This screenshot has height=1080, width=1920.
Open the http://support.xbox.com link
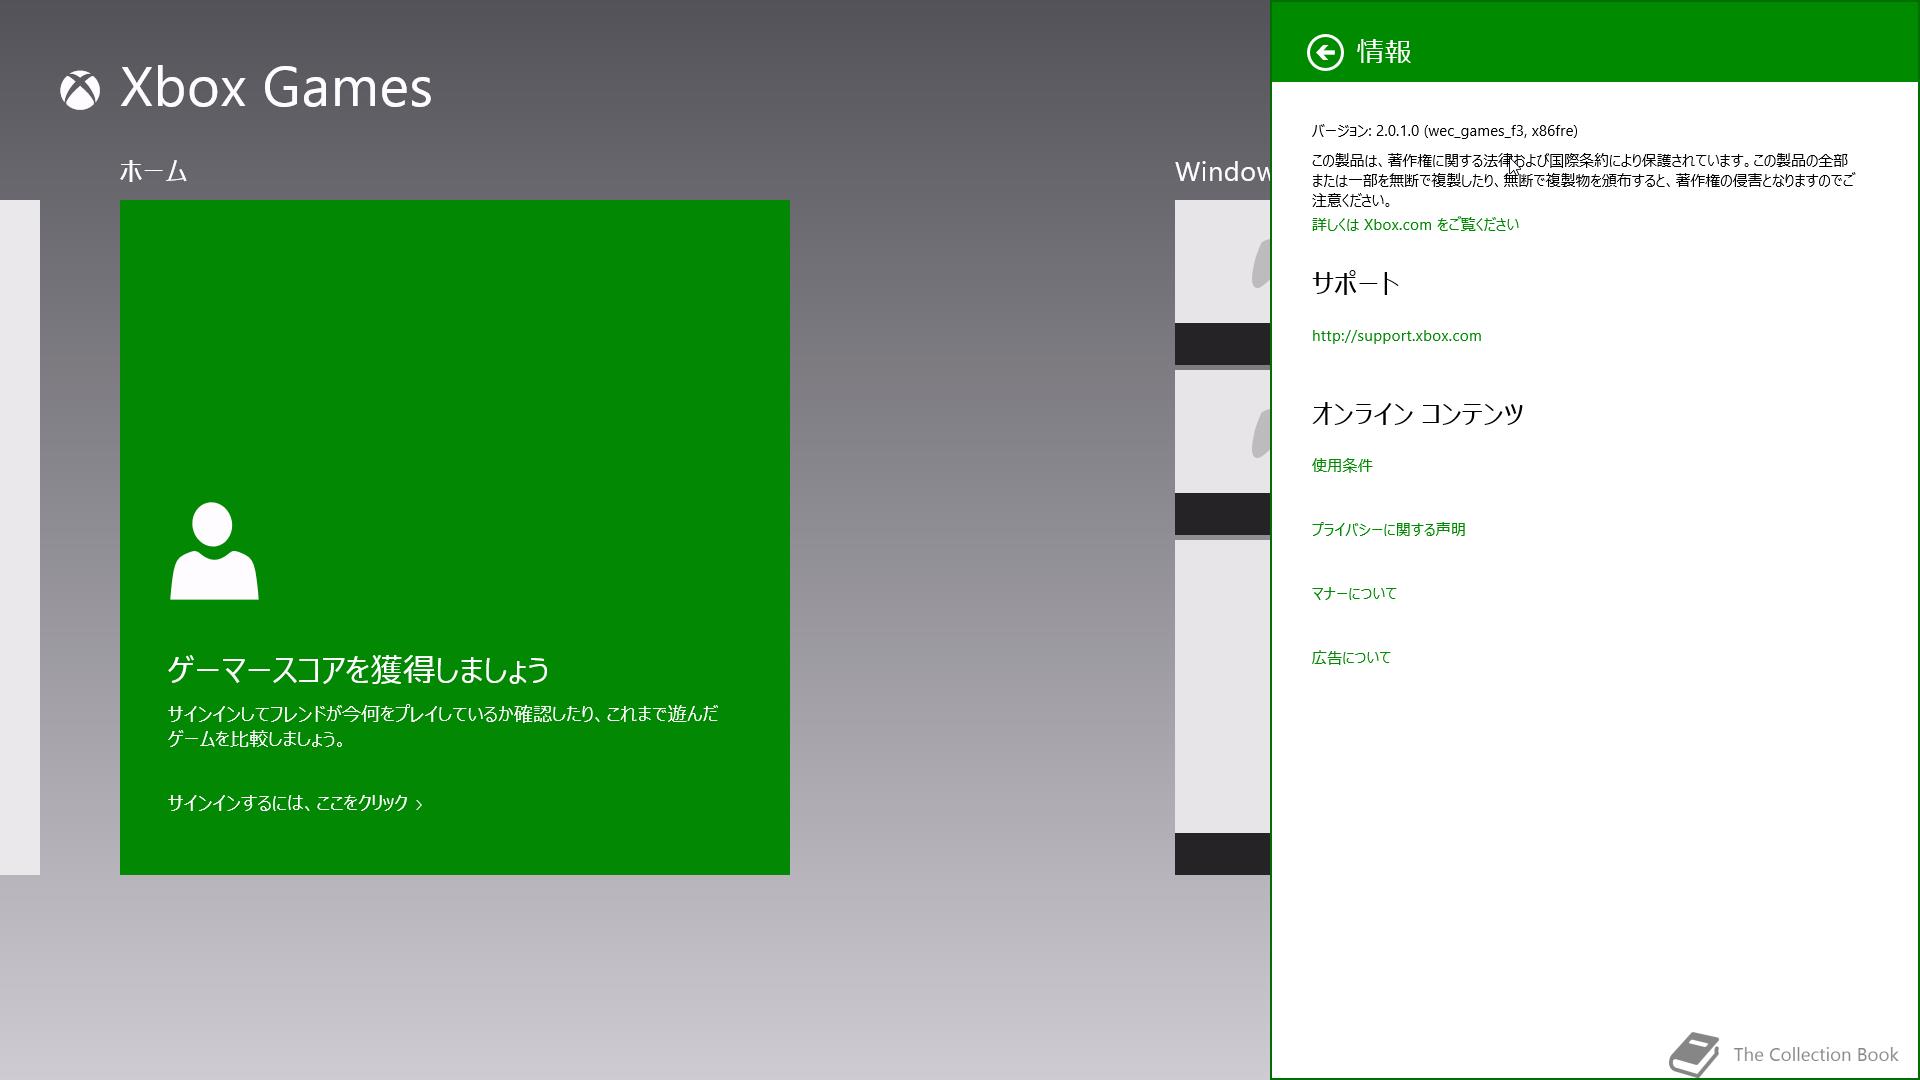[x=1396, y=336]
